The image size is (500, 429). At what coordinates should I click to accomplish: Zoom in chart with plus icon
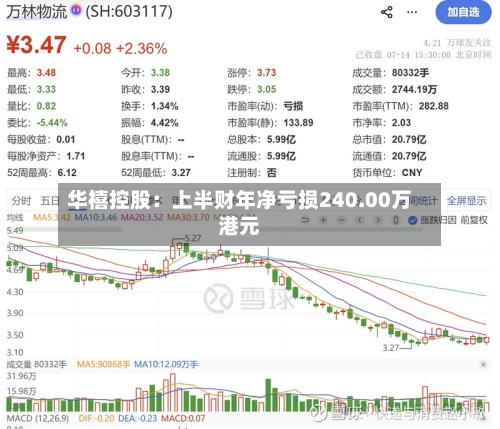[323, 220]
